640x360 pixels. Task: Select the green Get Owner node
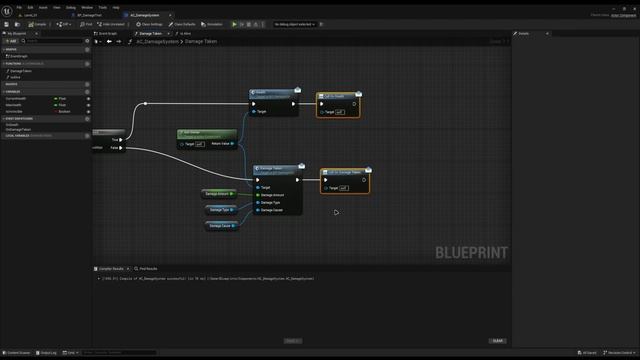(207, 139)
